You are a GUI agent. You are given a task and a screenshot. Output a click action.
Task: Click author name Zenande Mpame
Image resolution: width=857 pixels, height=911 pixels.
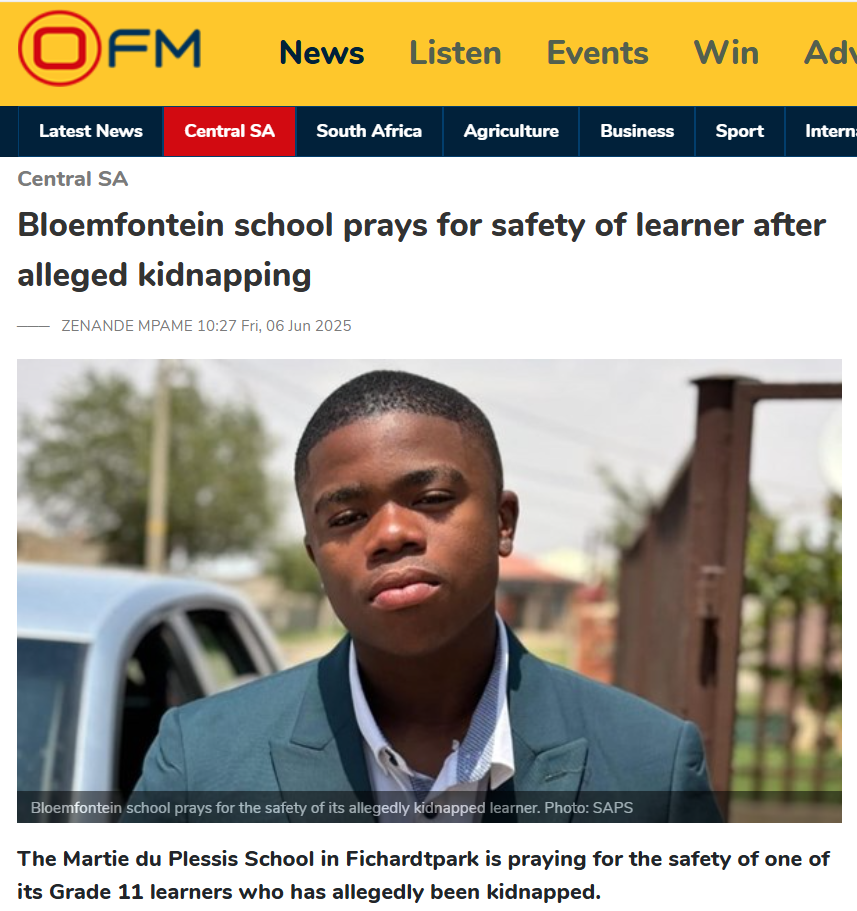(127, 326)
